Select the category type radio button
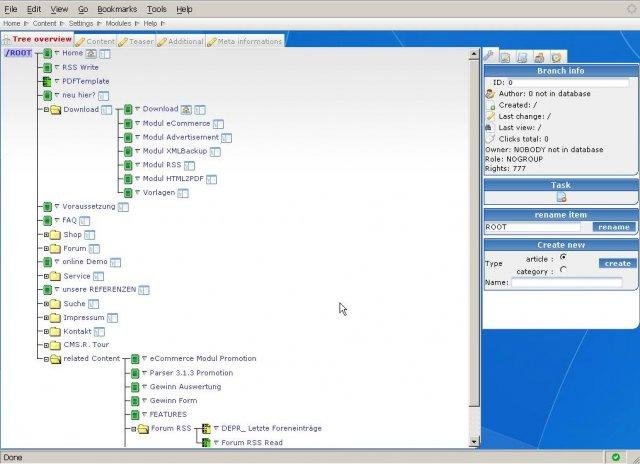The width and height of the screenshot is (640, 464). point(563,270)
